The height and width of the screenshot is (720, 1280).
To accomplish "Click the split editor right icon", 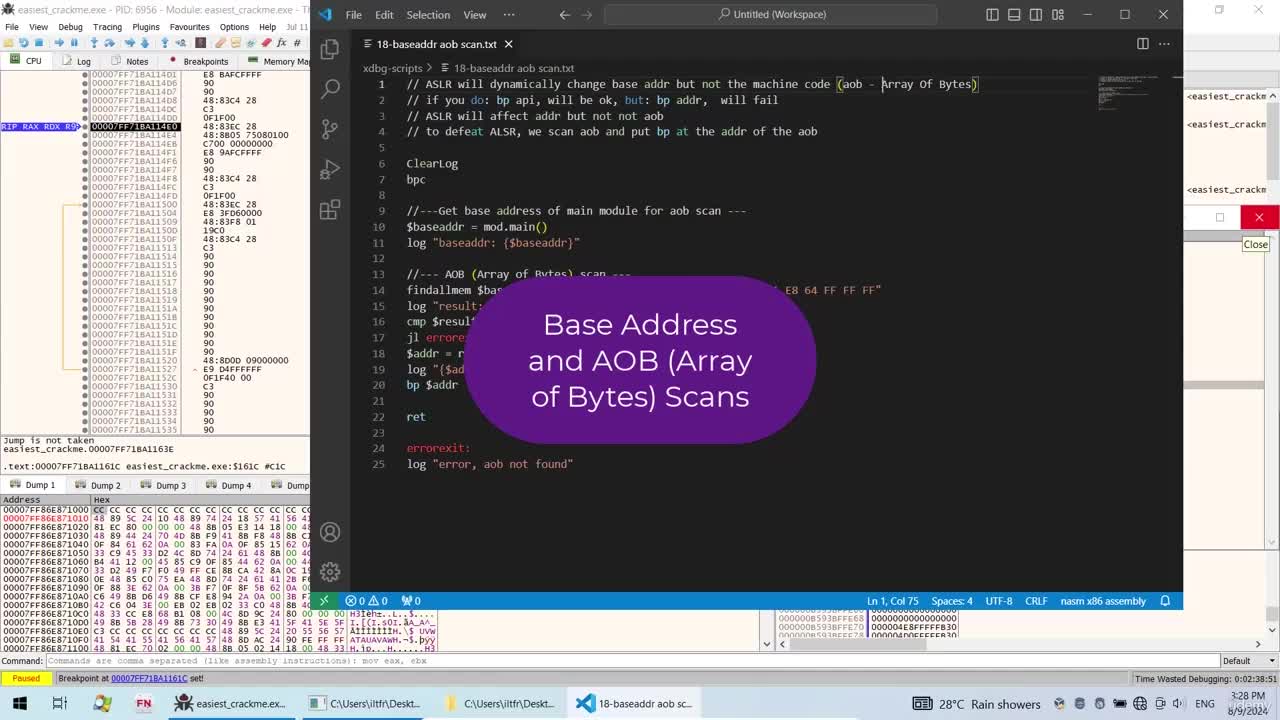I will tap(1143, 44).
